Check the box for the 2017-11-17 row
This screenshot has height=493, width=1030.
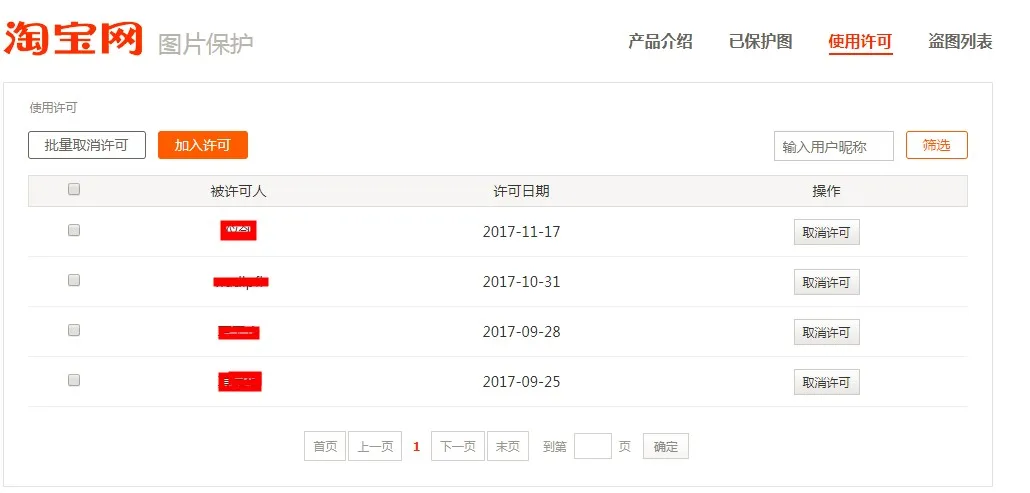click(x=74, y=230)
